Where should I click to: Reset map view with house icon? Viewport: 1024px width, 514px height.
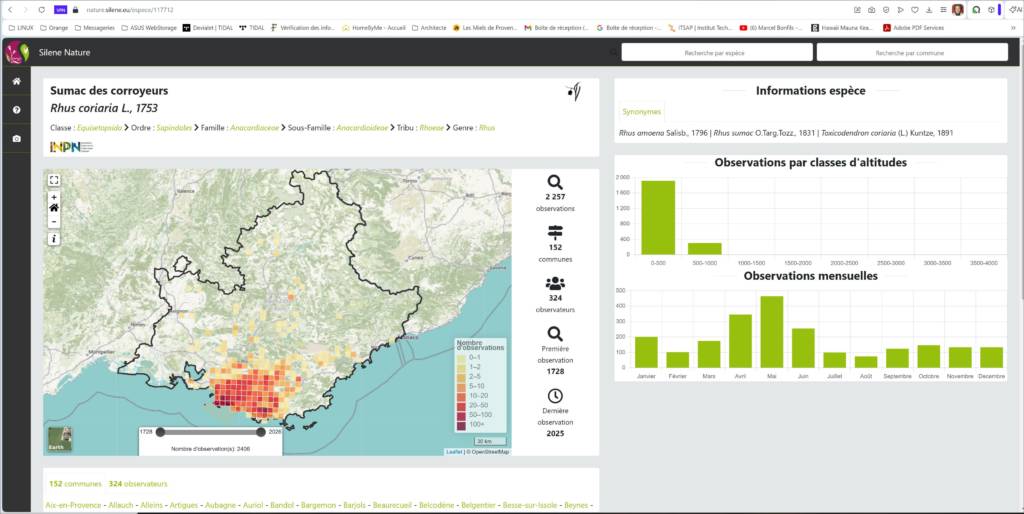54,209
